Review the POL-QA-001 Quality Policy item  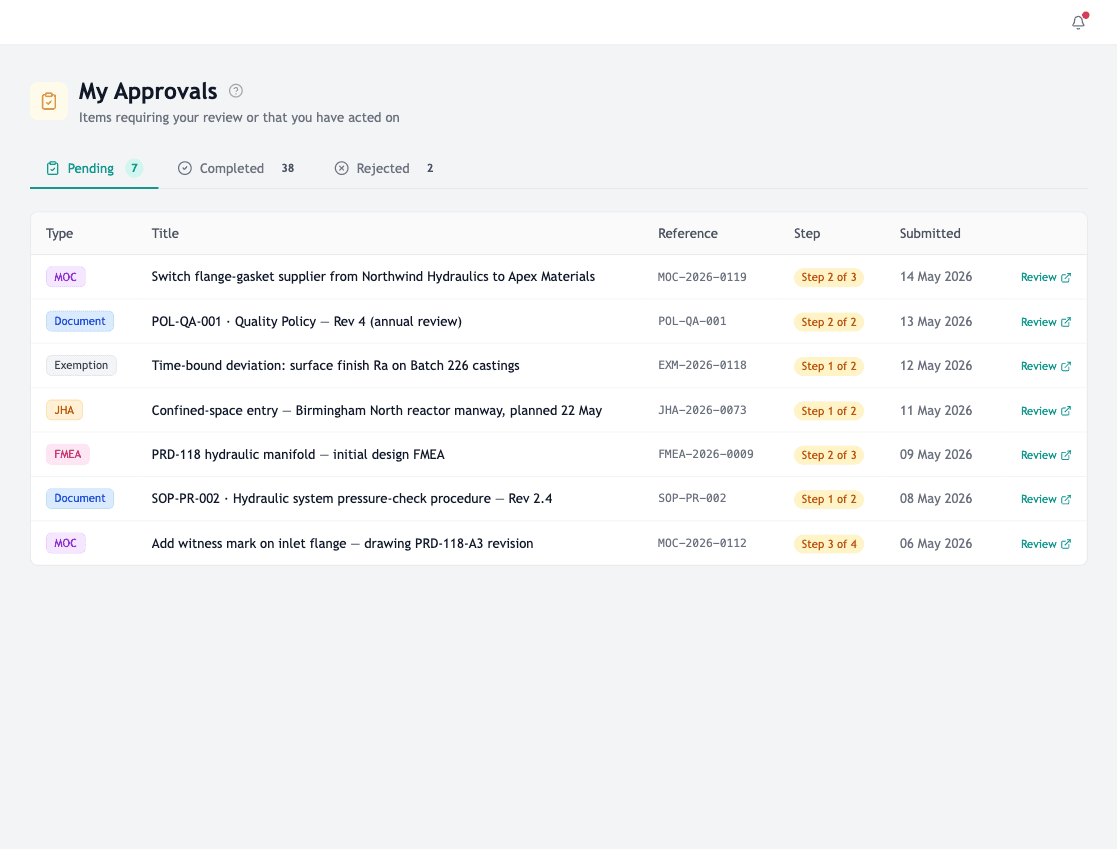[1045, 322]
